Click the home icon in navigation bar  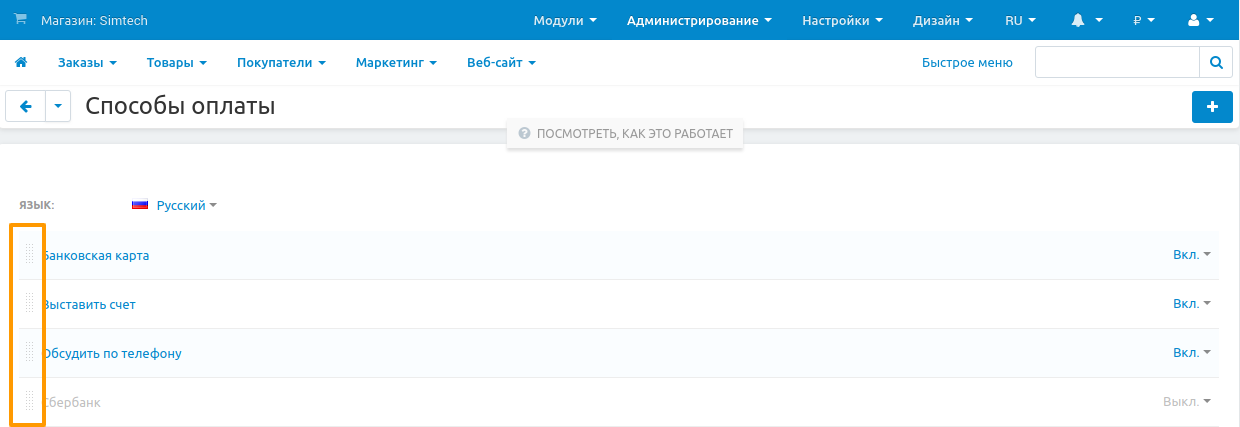coord(20,63)
